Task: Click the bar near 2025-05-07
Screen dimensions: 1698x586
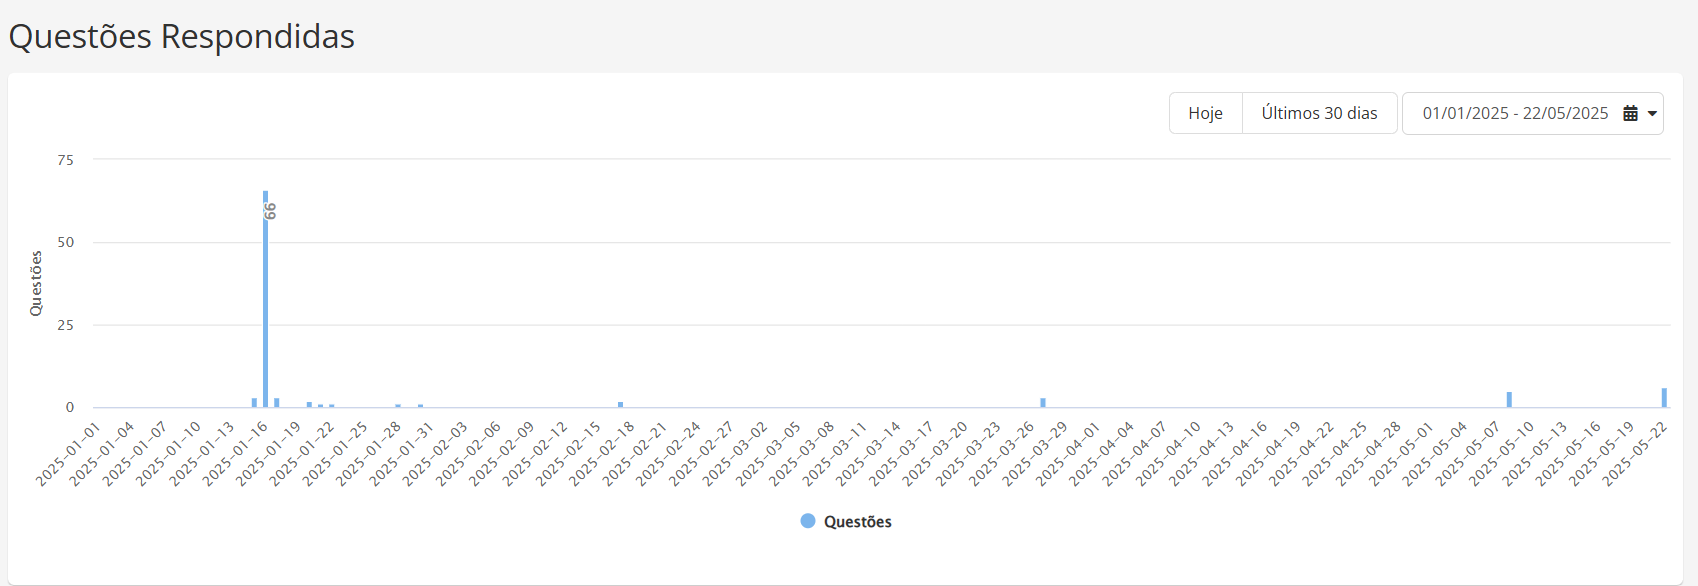Action: [1509, 400]
